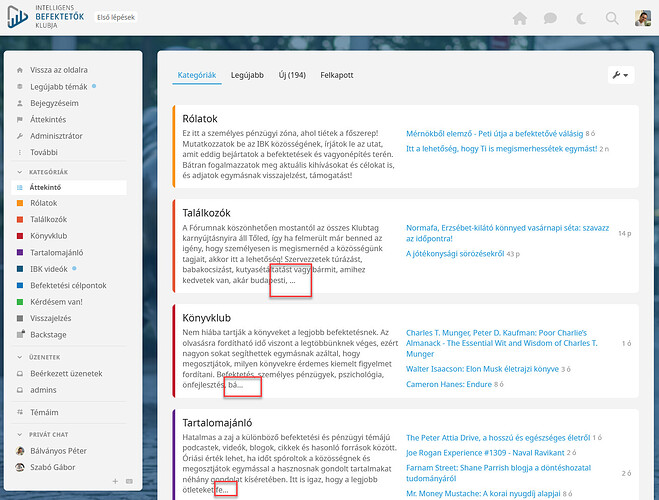Open the wrench dropdown for categories
This screenshot has height=500, width=659.
(621, 75)
